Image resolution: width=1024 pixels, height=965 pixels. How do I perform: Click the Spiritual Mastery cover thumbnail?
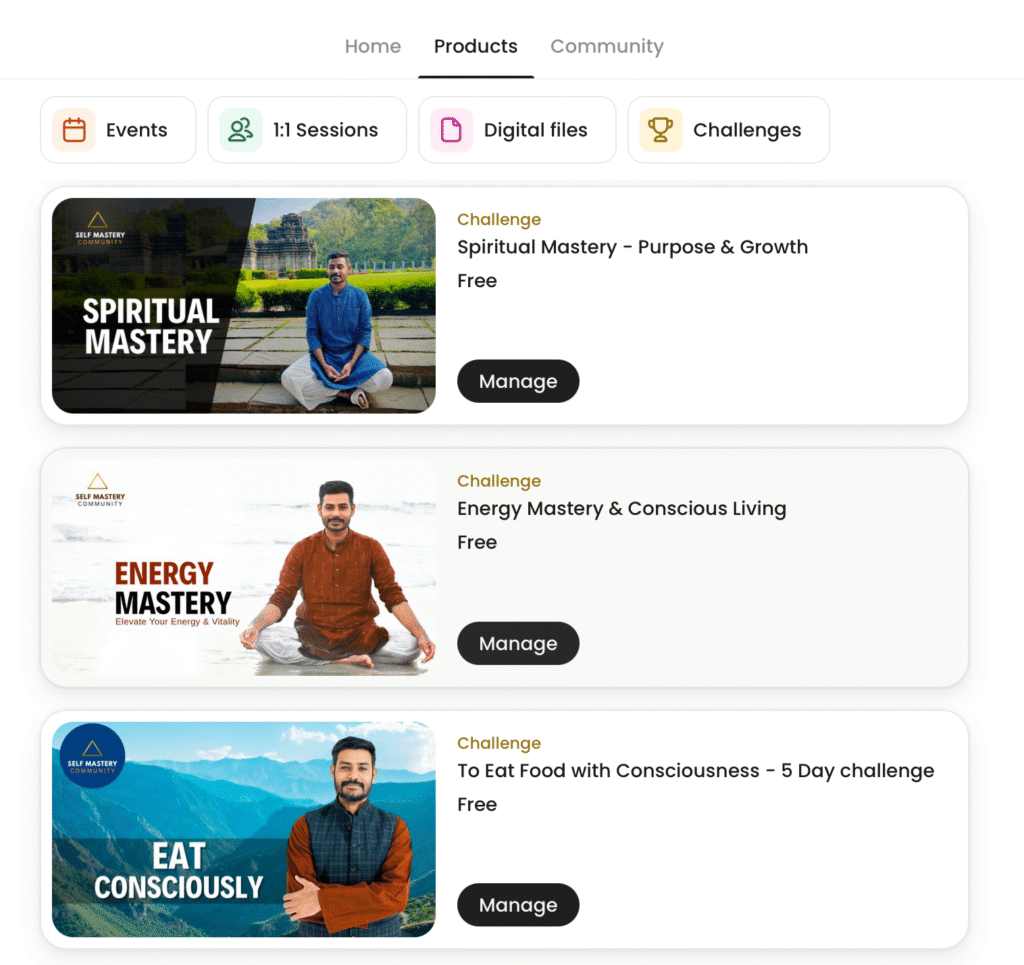click(244, 306)
